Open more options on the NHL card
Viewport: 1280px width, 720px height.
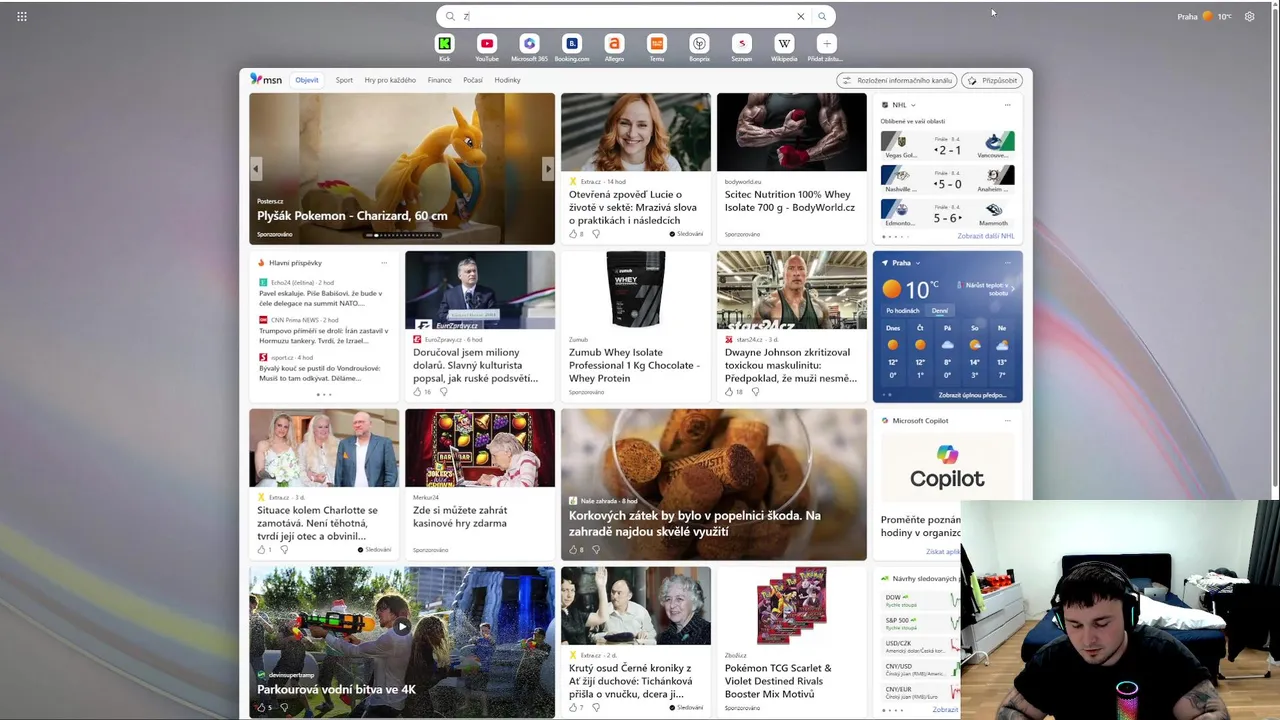pos(1007,105)
